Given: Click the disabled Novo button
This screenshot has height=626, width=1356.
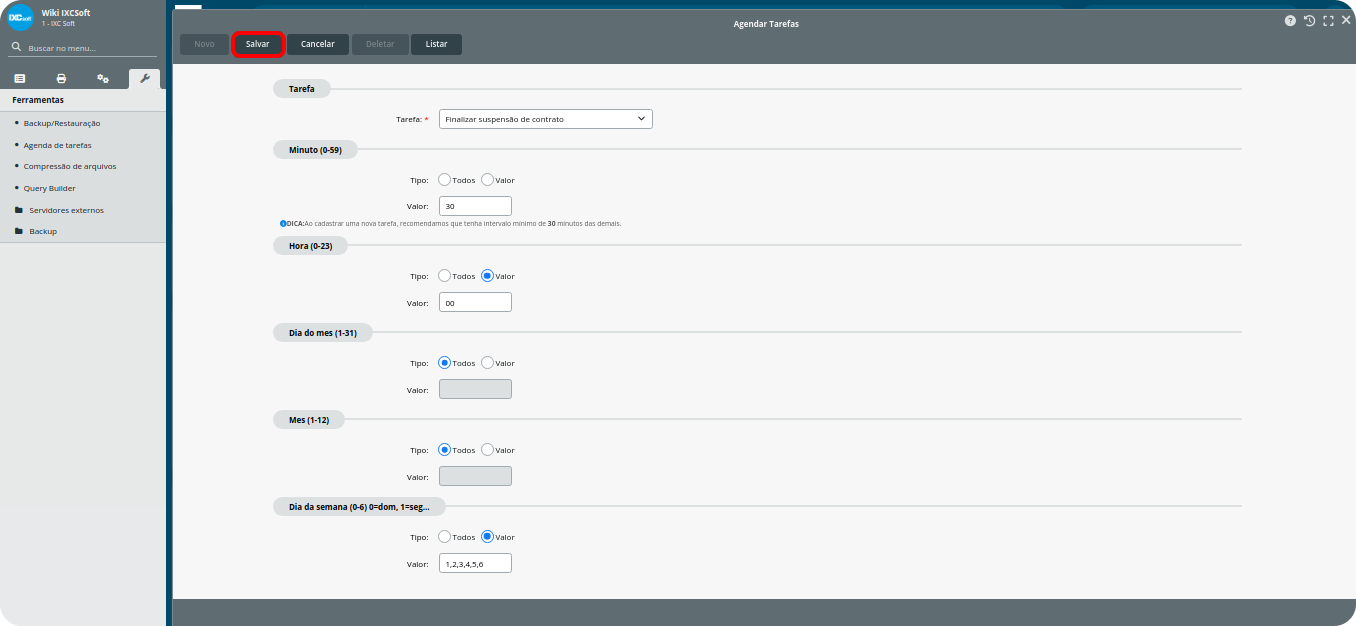Looking at the screenshot, I should 204,44.
